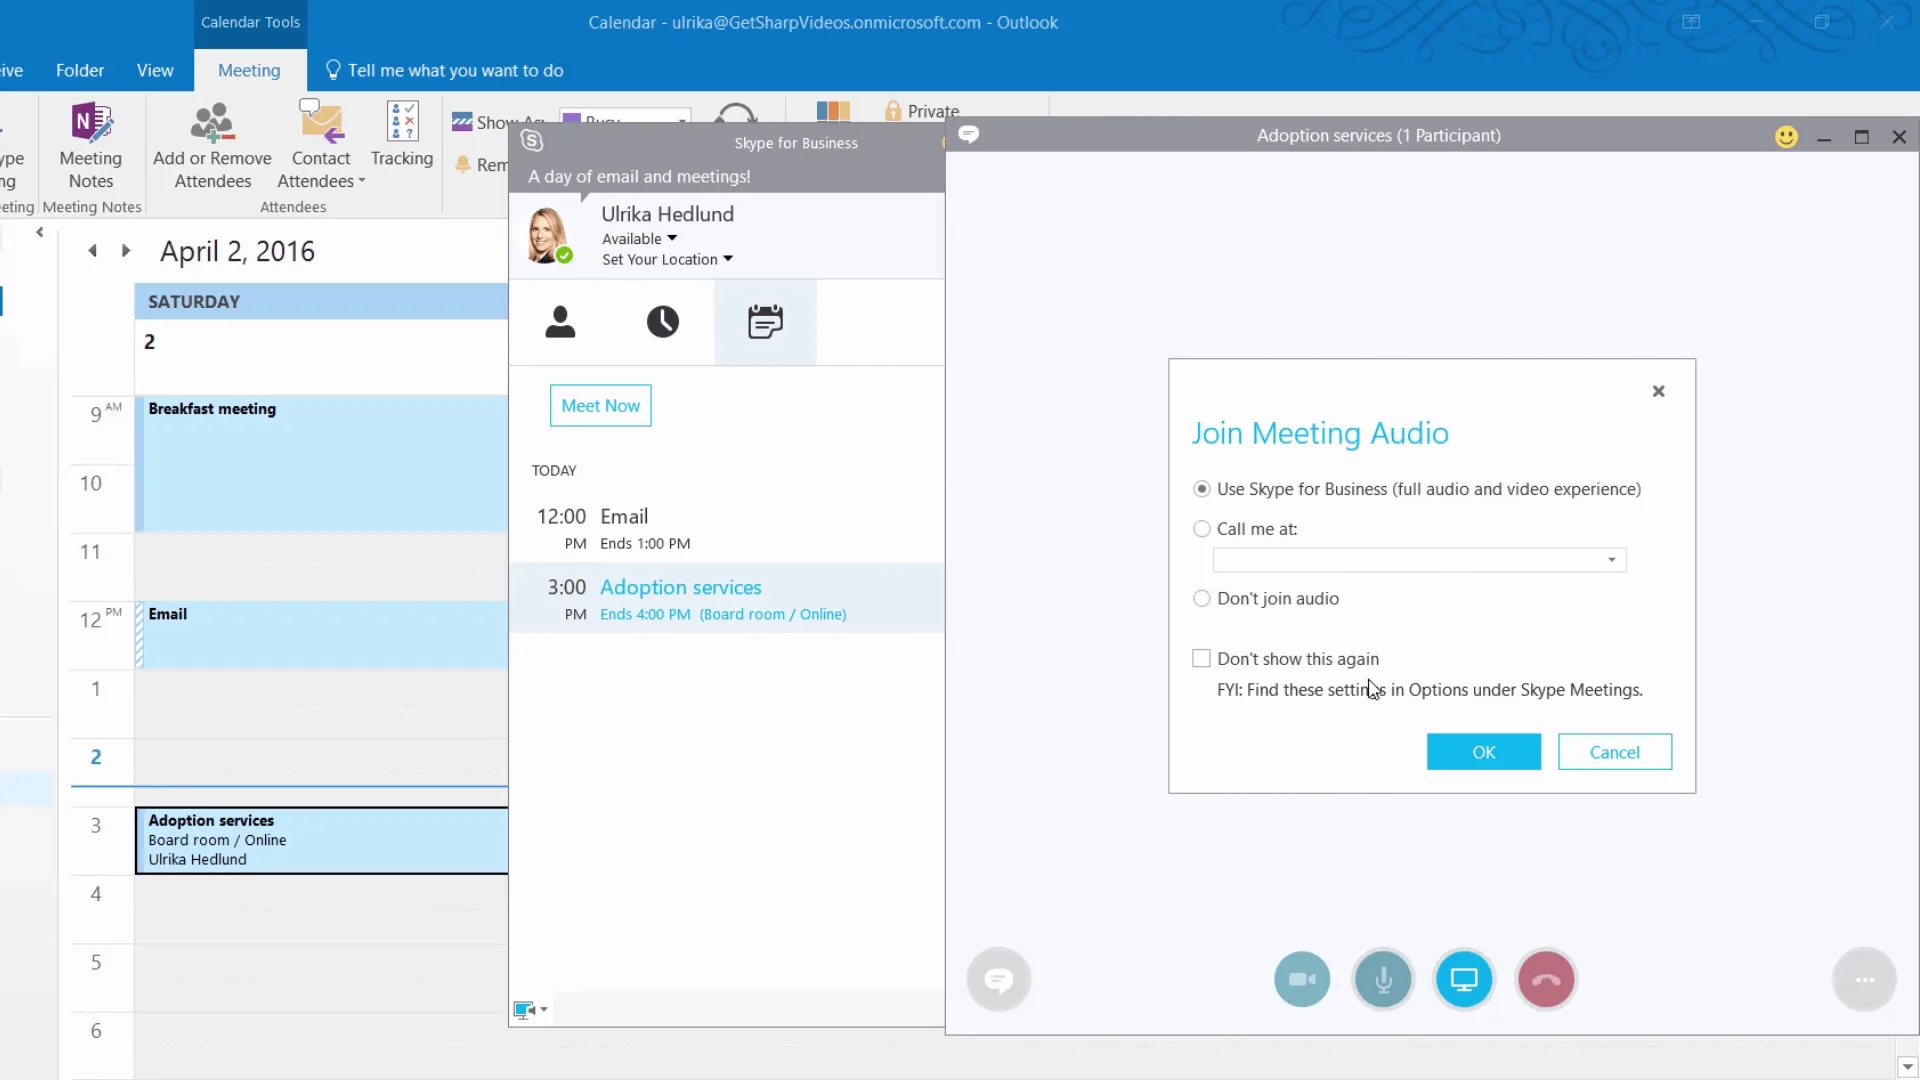
Task: Open Meeting Notes in the ribbon
Action: tap(90, 146)
